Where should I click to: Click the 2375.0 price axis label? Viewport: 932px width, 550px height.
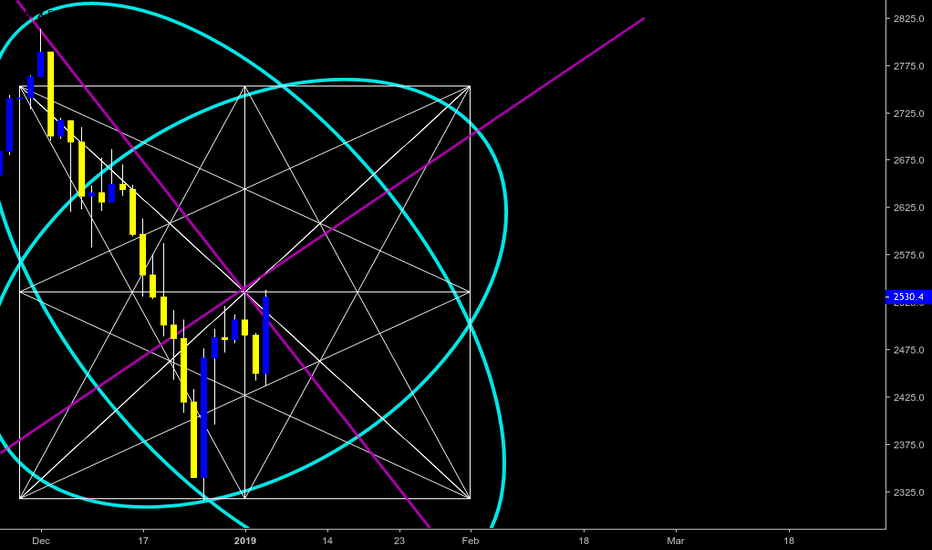[909, 445]
